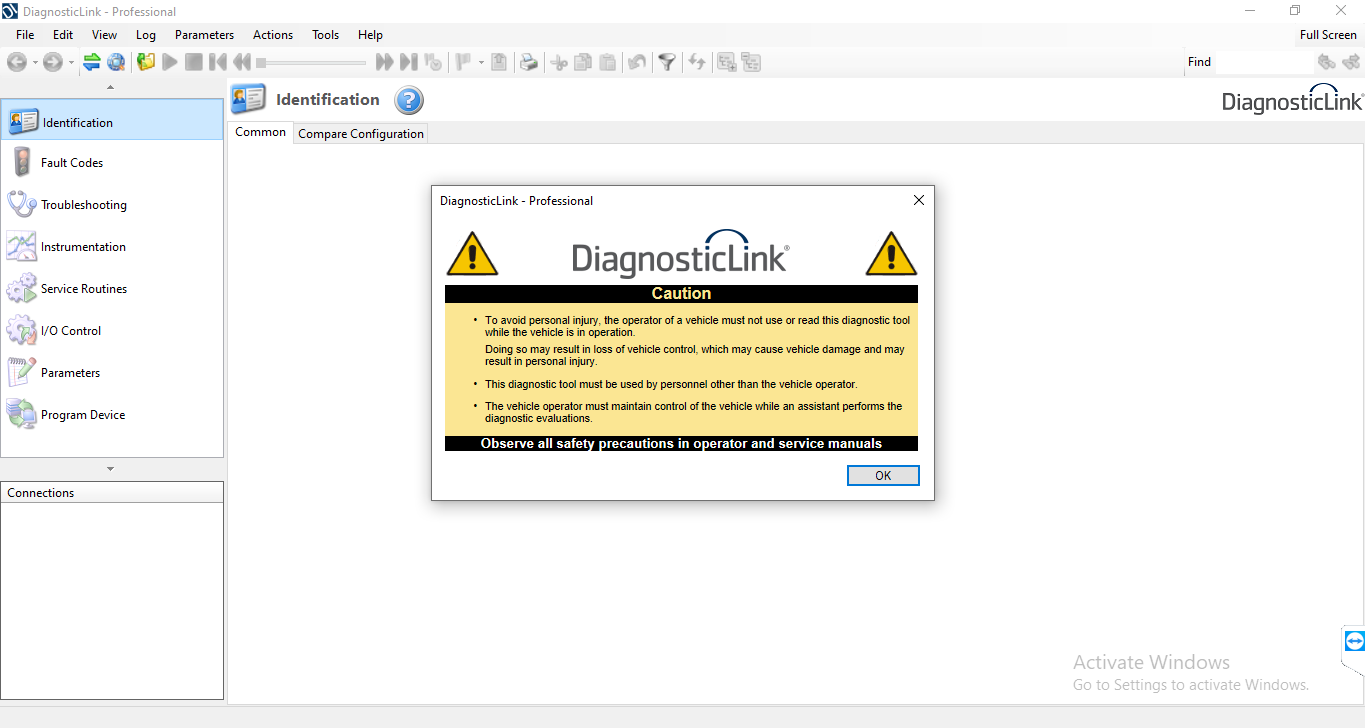Click the Filter funnel icon

667,62
